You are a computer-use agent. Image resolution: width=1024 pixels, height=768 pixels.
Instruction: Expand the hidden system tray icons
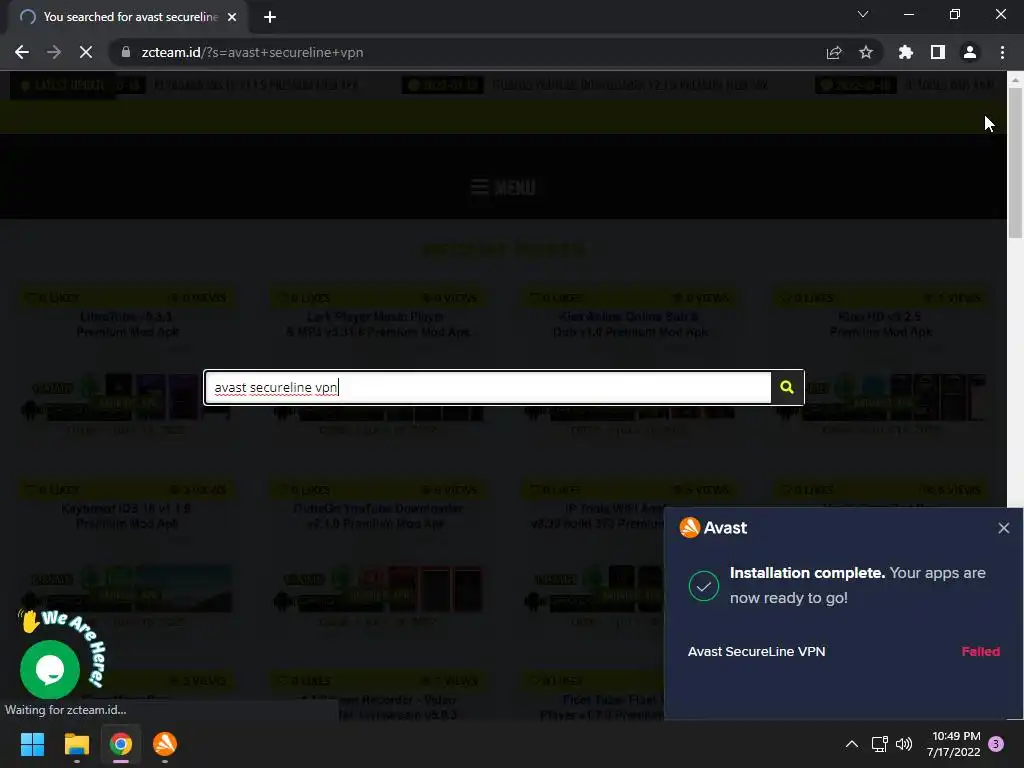point(852,744)
